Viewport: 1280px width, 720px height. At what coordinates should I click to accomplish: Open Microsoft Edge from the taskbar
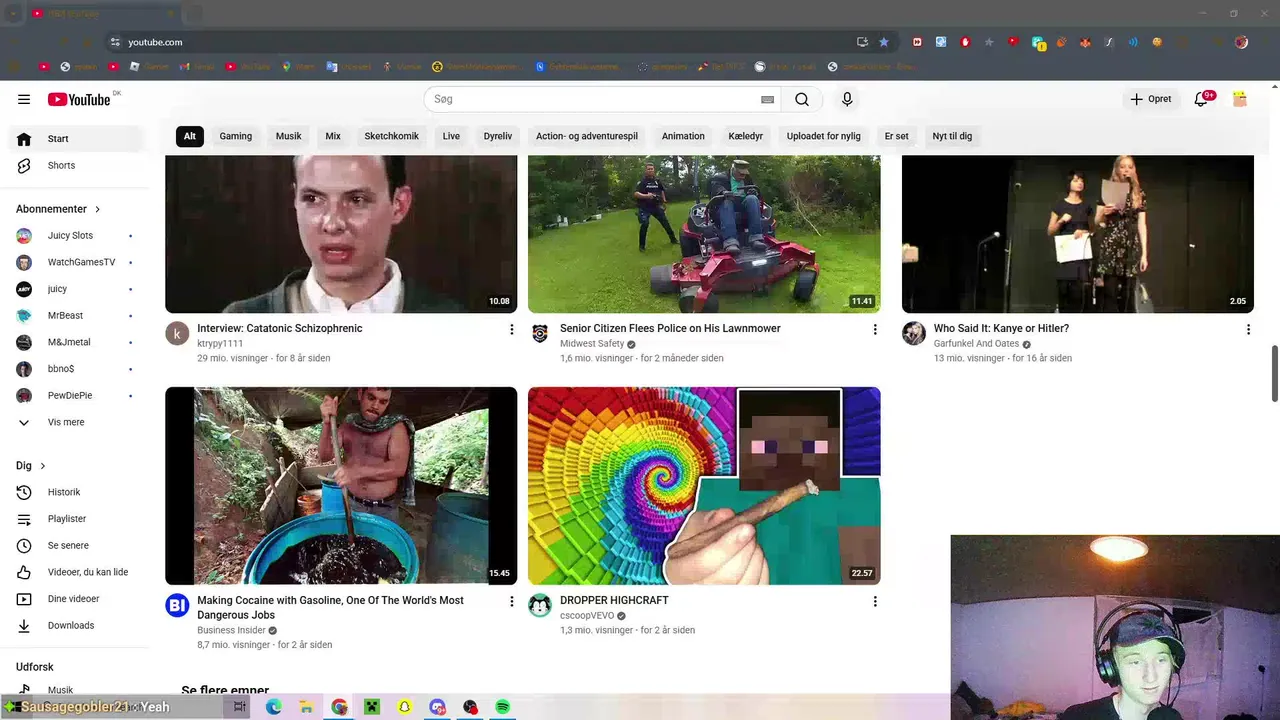click(x=273, y=707)
